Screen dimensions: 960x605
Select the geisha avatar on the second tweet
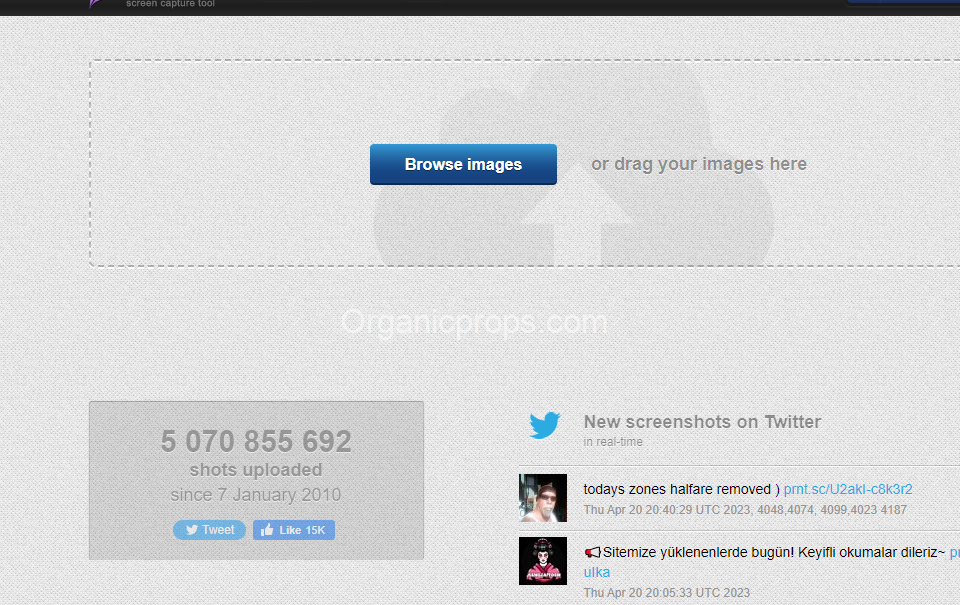[x=543, y=561]
